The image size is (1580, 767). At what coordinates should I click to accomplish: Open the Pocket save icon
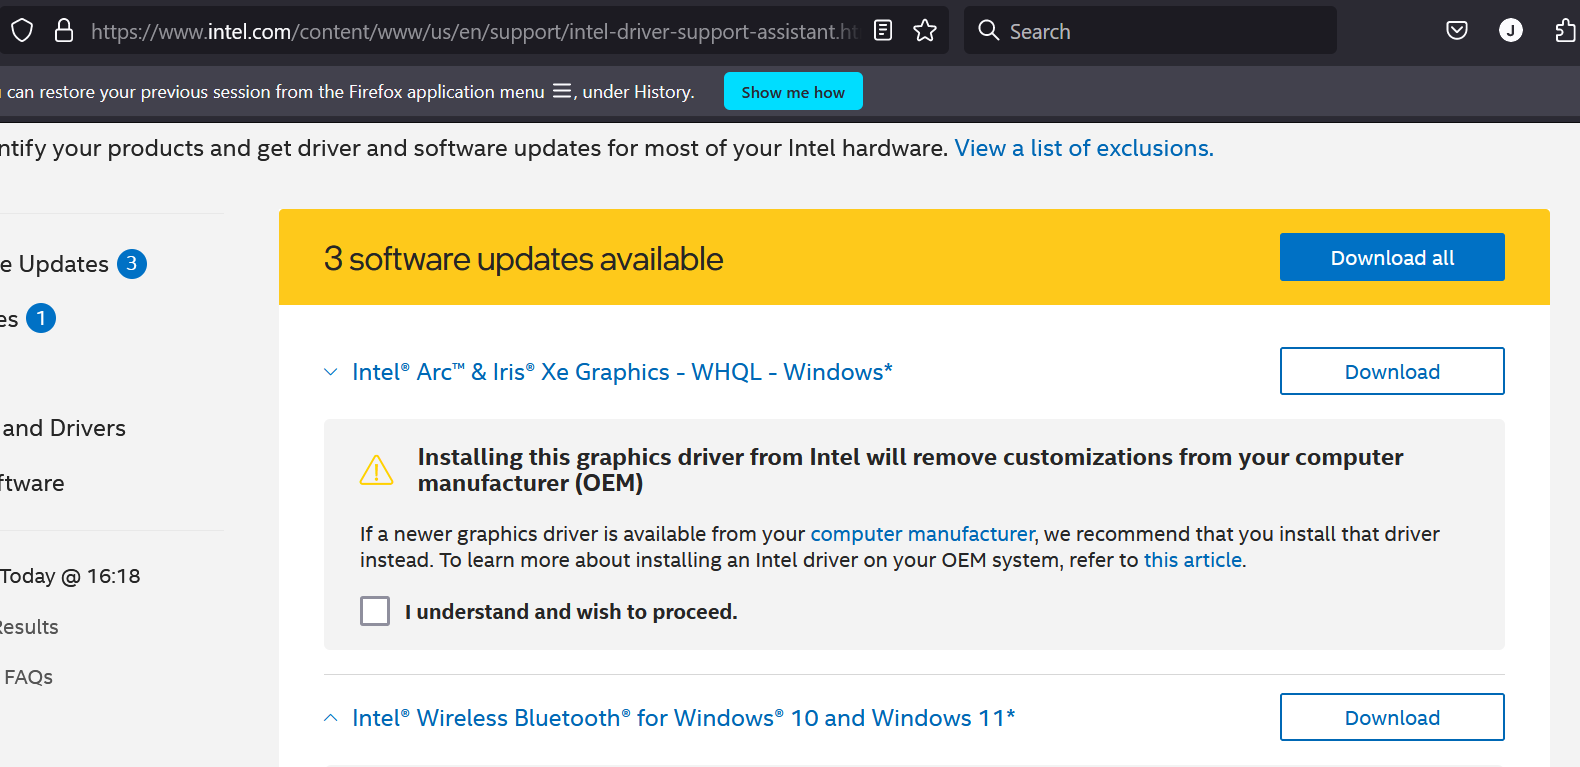pos(1457,31)
